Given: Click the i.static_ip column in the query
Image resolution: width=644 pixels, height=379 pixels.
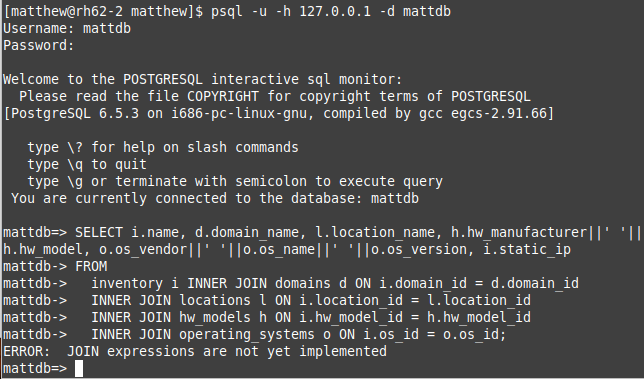Looking at the screenshot, I should 527,249.
